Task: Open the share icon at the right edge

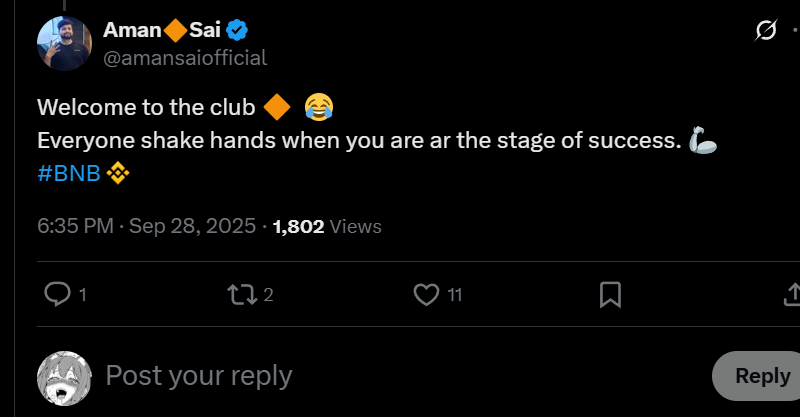Action: [x=790, y=295]
